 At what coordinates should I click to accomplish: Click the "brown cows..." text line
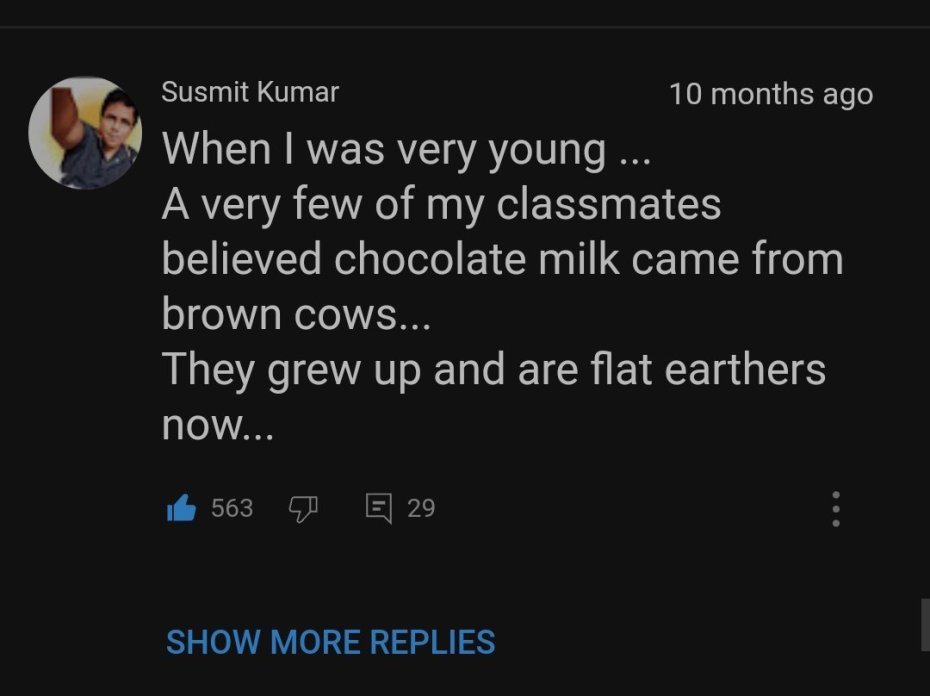[296, 315]
